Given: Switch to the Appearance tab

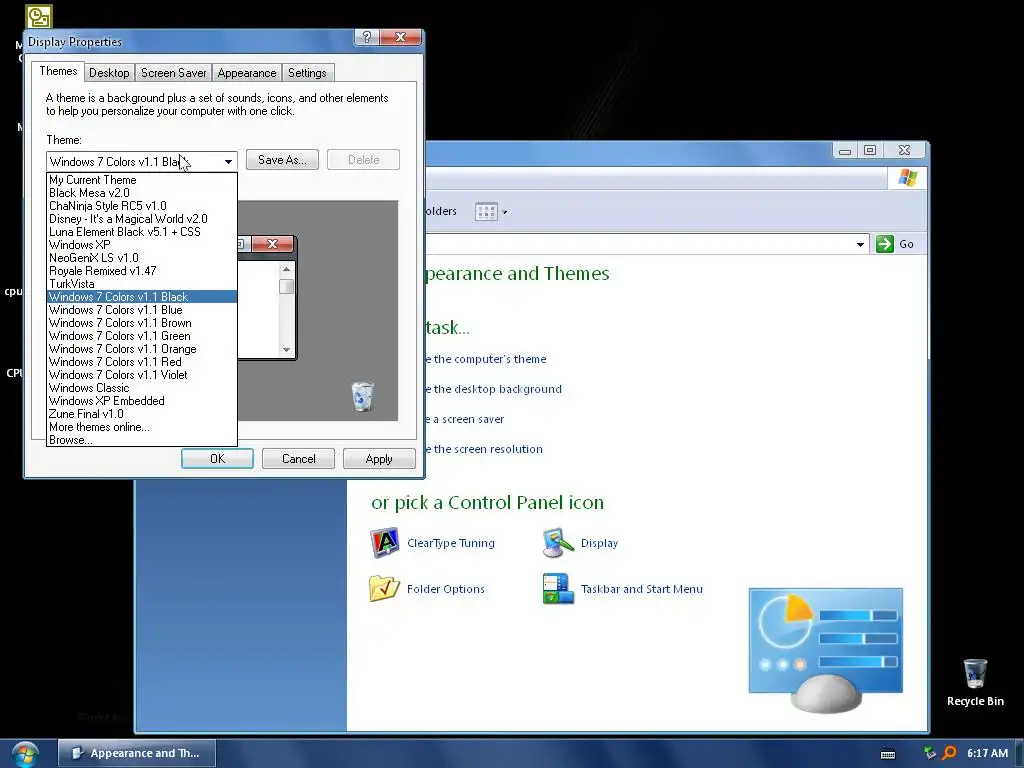Looking at the screenshot, I should pos(247,72).
